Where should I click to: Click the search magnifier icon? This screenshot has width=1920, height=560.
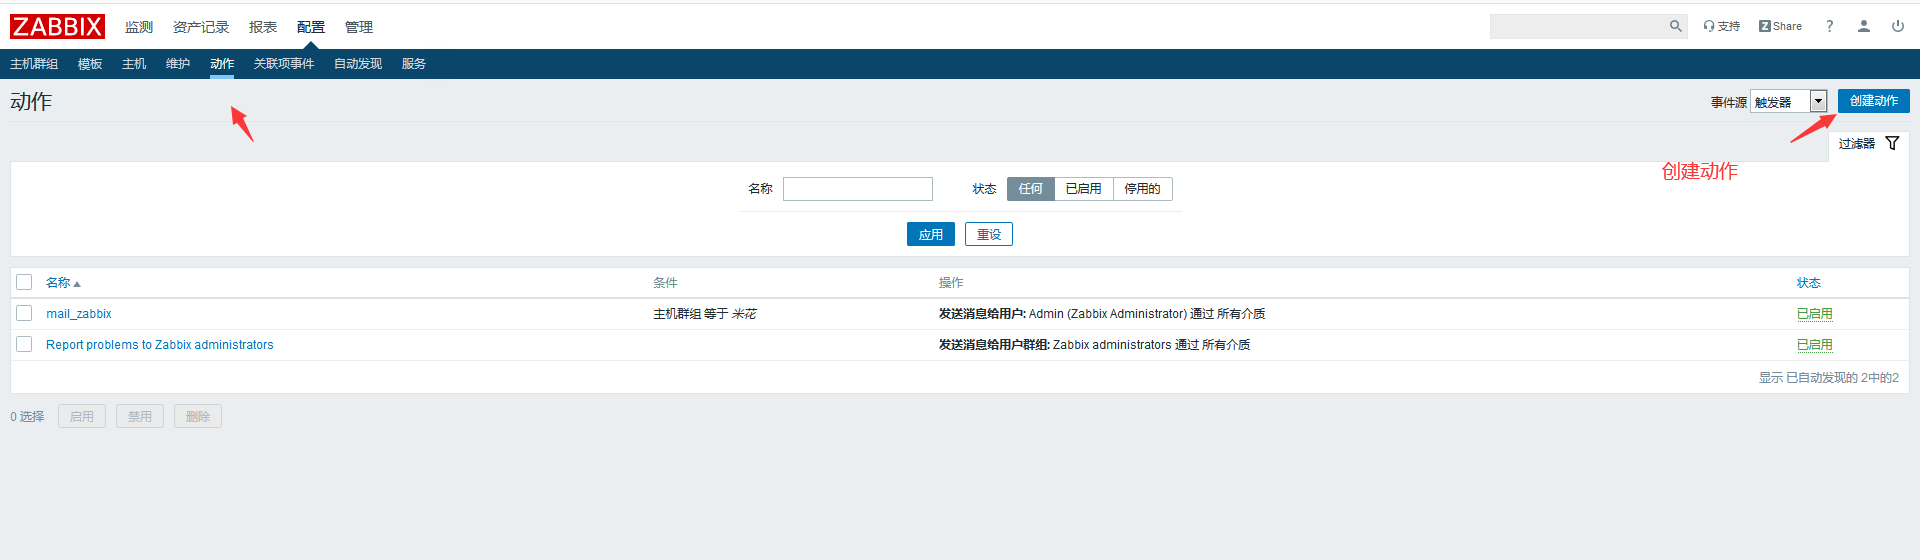click(x=1675, y=26)
